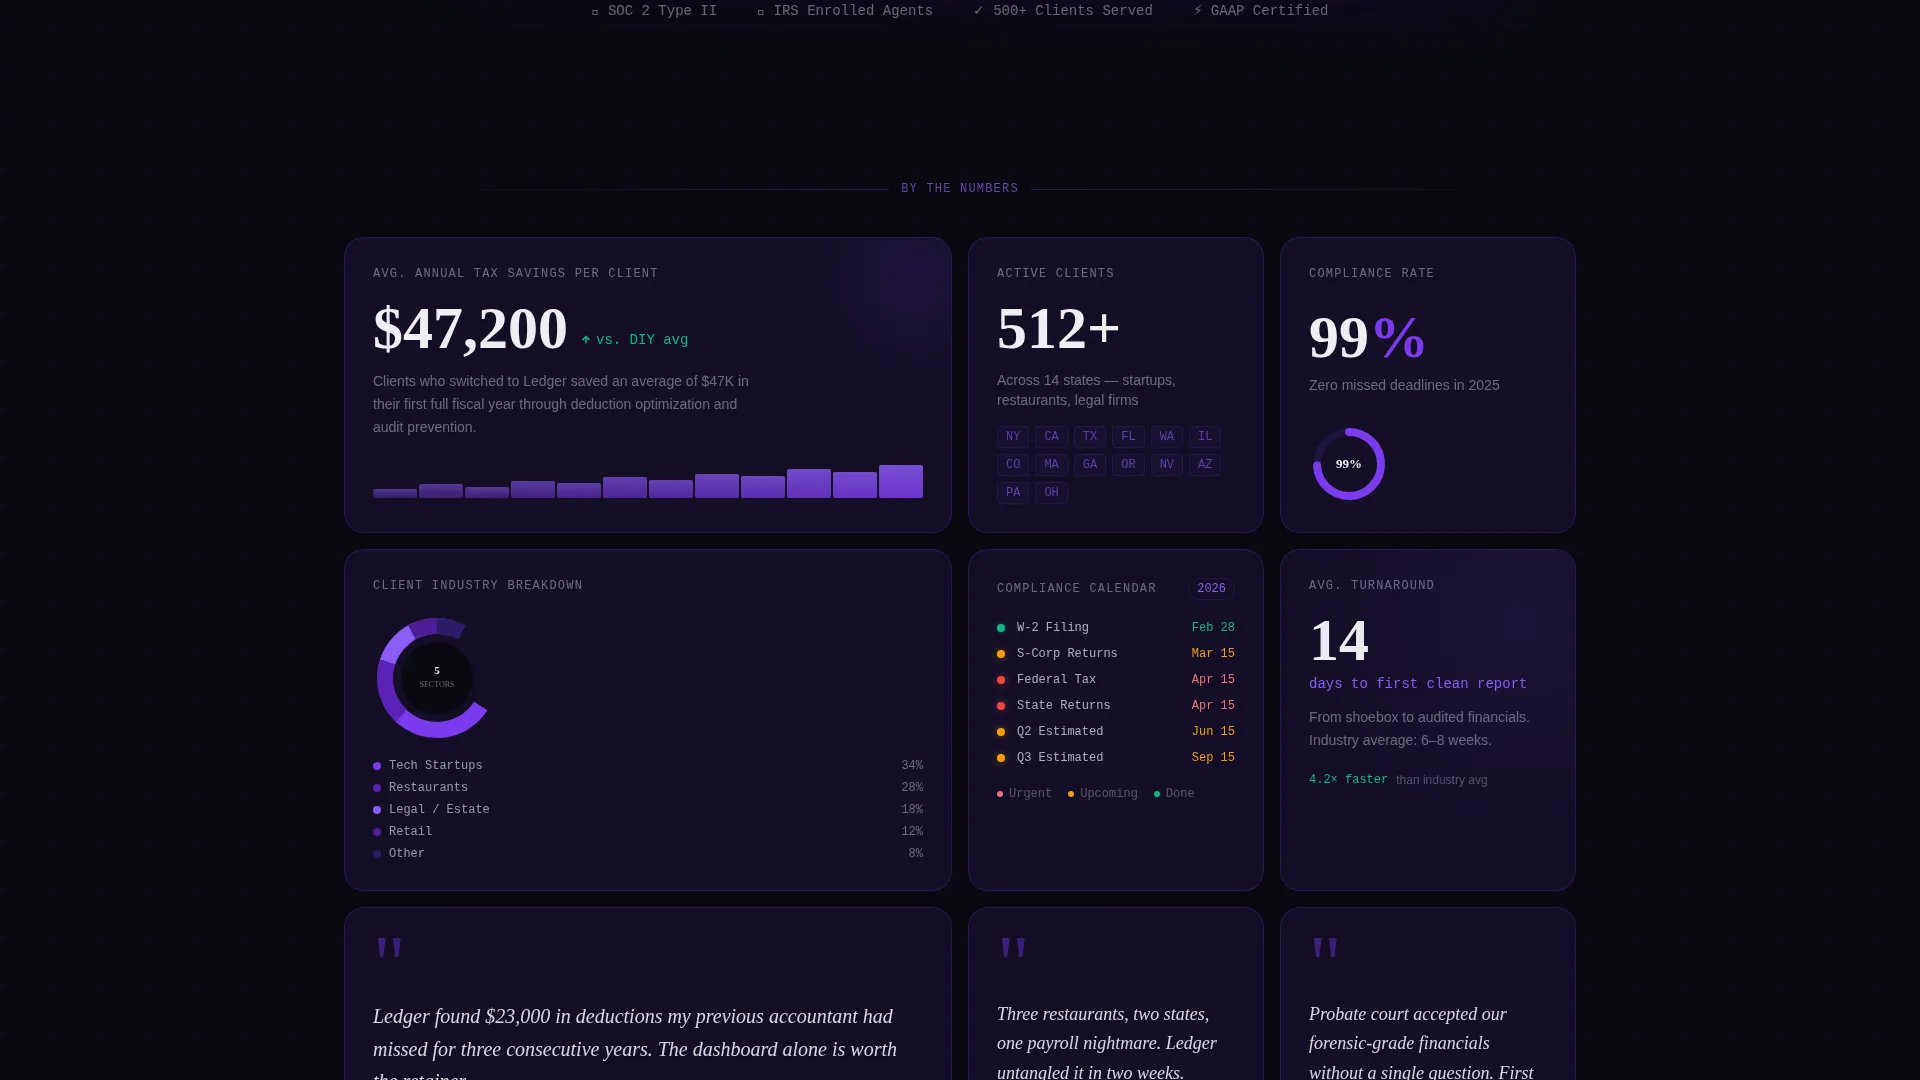Click the 2026 year badge
This screenshot has width=1920, height=1080.
click(1211, 589)
